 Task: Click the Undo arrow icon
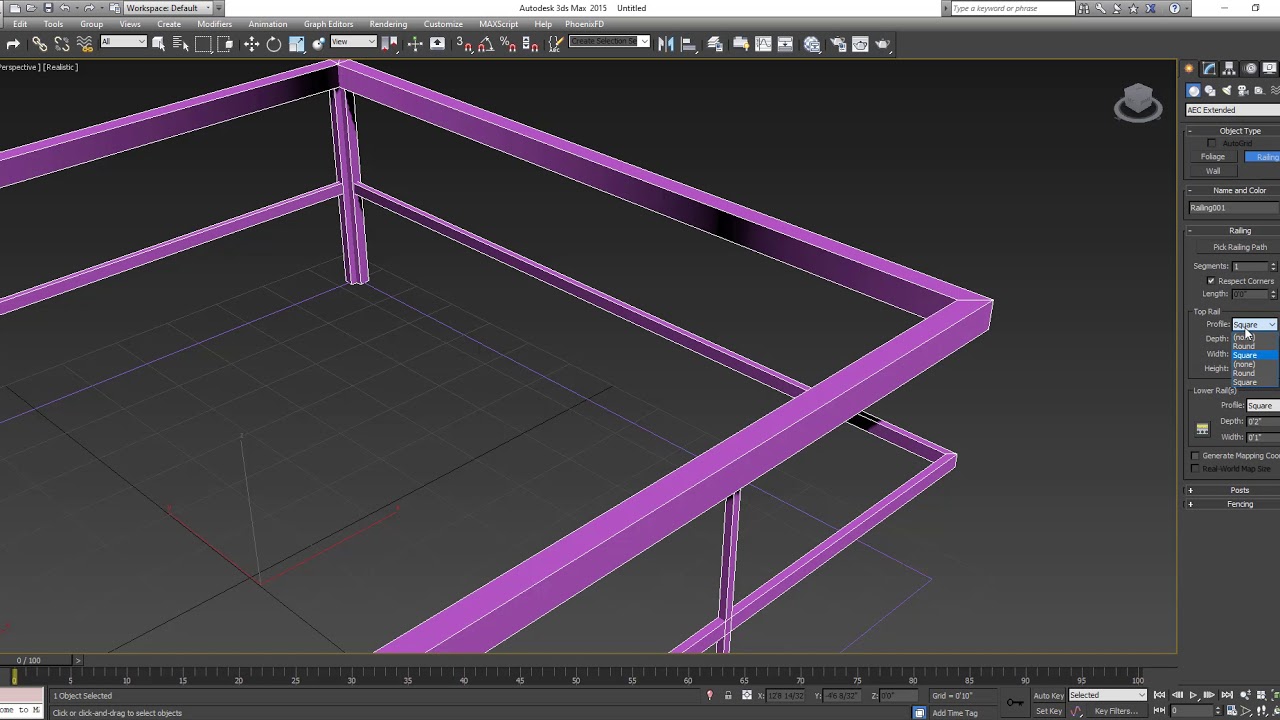65,8
